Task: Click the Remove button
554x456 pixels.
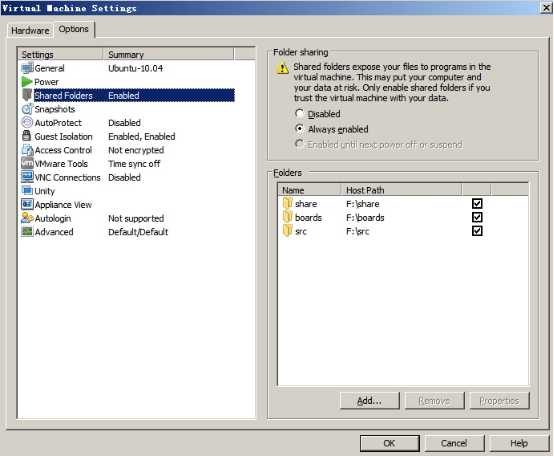Action: [x=434, y=401]
